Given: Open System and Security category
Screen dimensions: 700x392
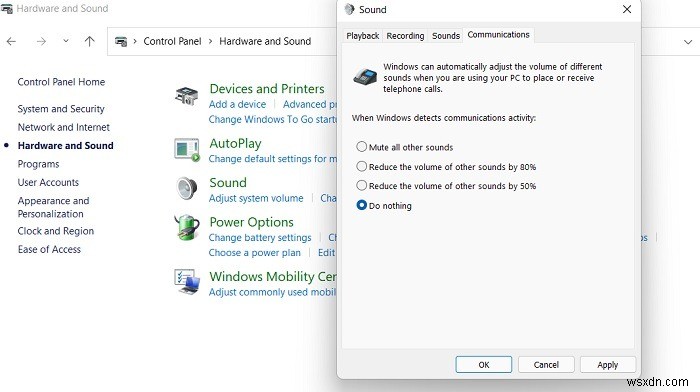Looking at the screenshot, I should (x=61, y=109).
